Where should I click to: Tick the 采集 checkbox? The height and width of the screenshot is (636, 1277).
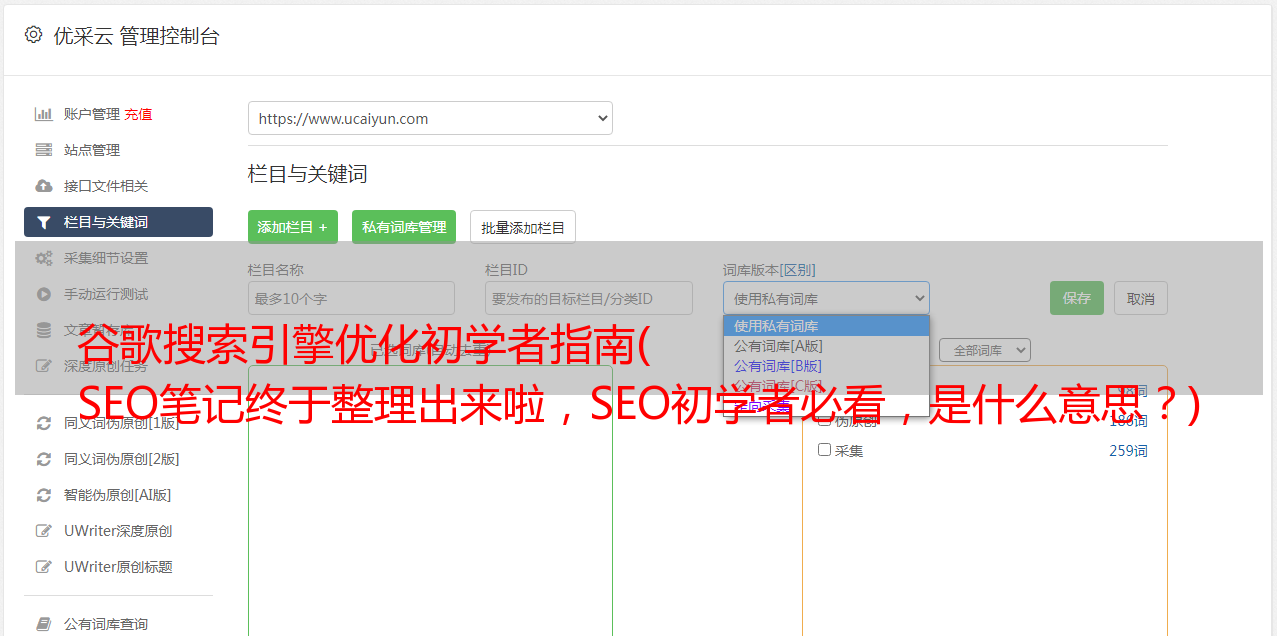825,450
